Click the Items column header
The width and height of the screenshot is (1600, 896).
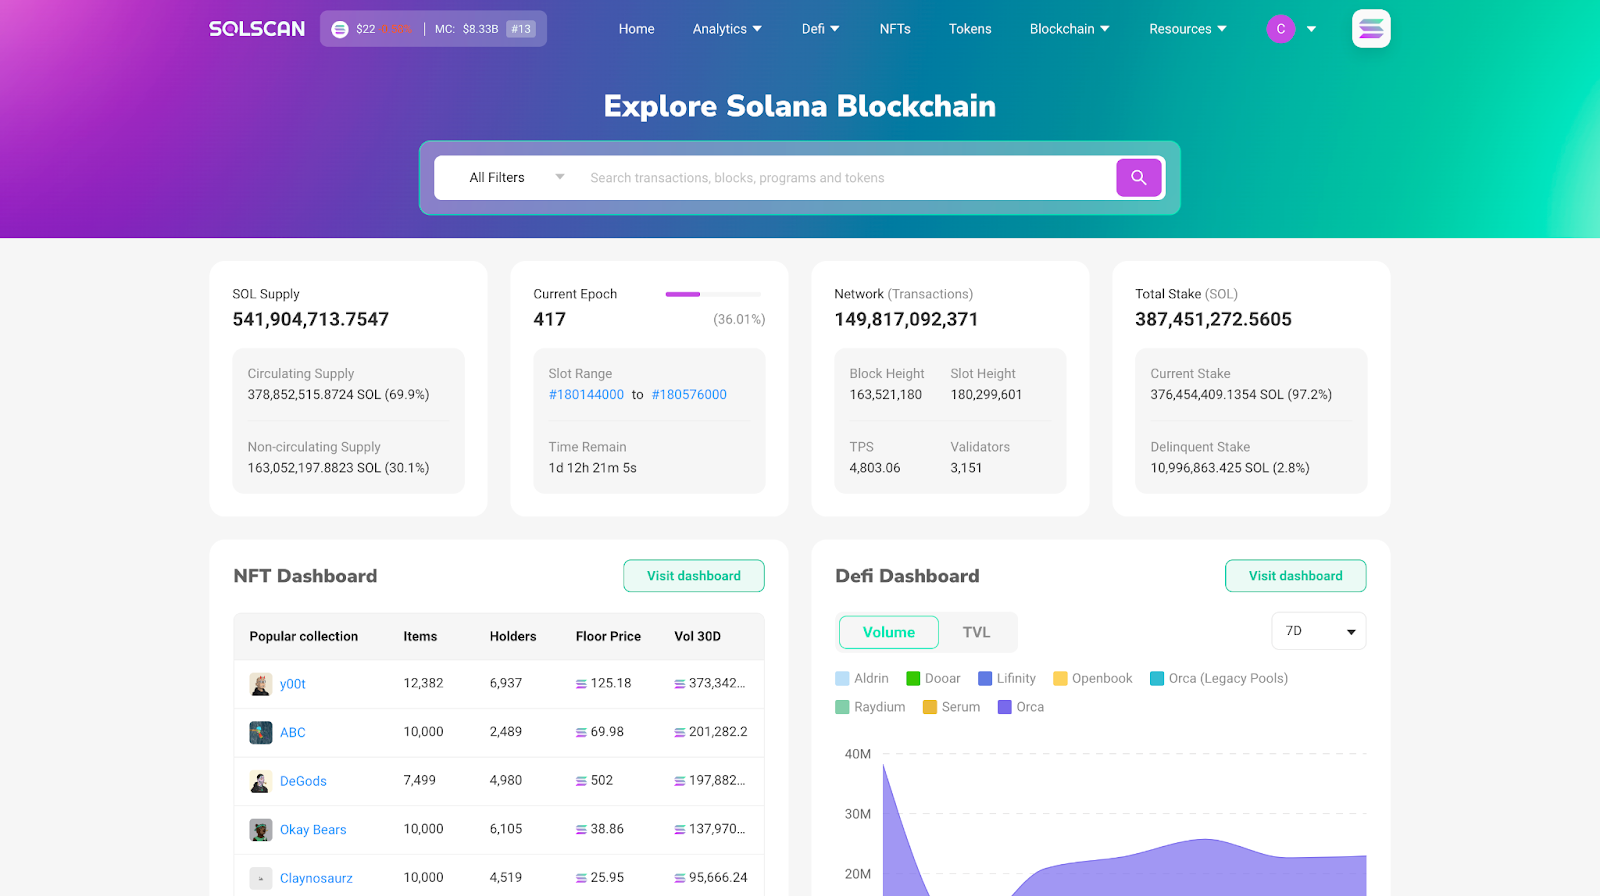pos(420,636)
